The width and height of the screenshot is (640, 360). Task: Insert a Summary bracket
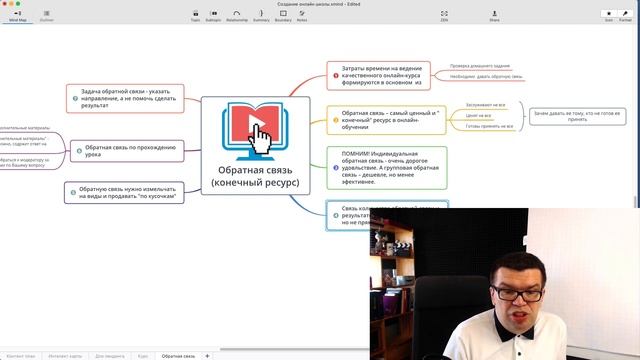tap(261, 16)
